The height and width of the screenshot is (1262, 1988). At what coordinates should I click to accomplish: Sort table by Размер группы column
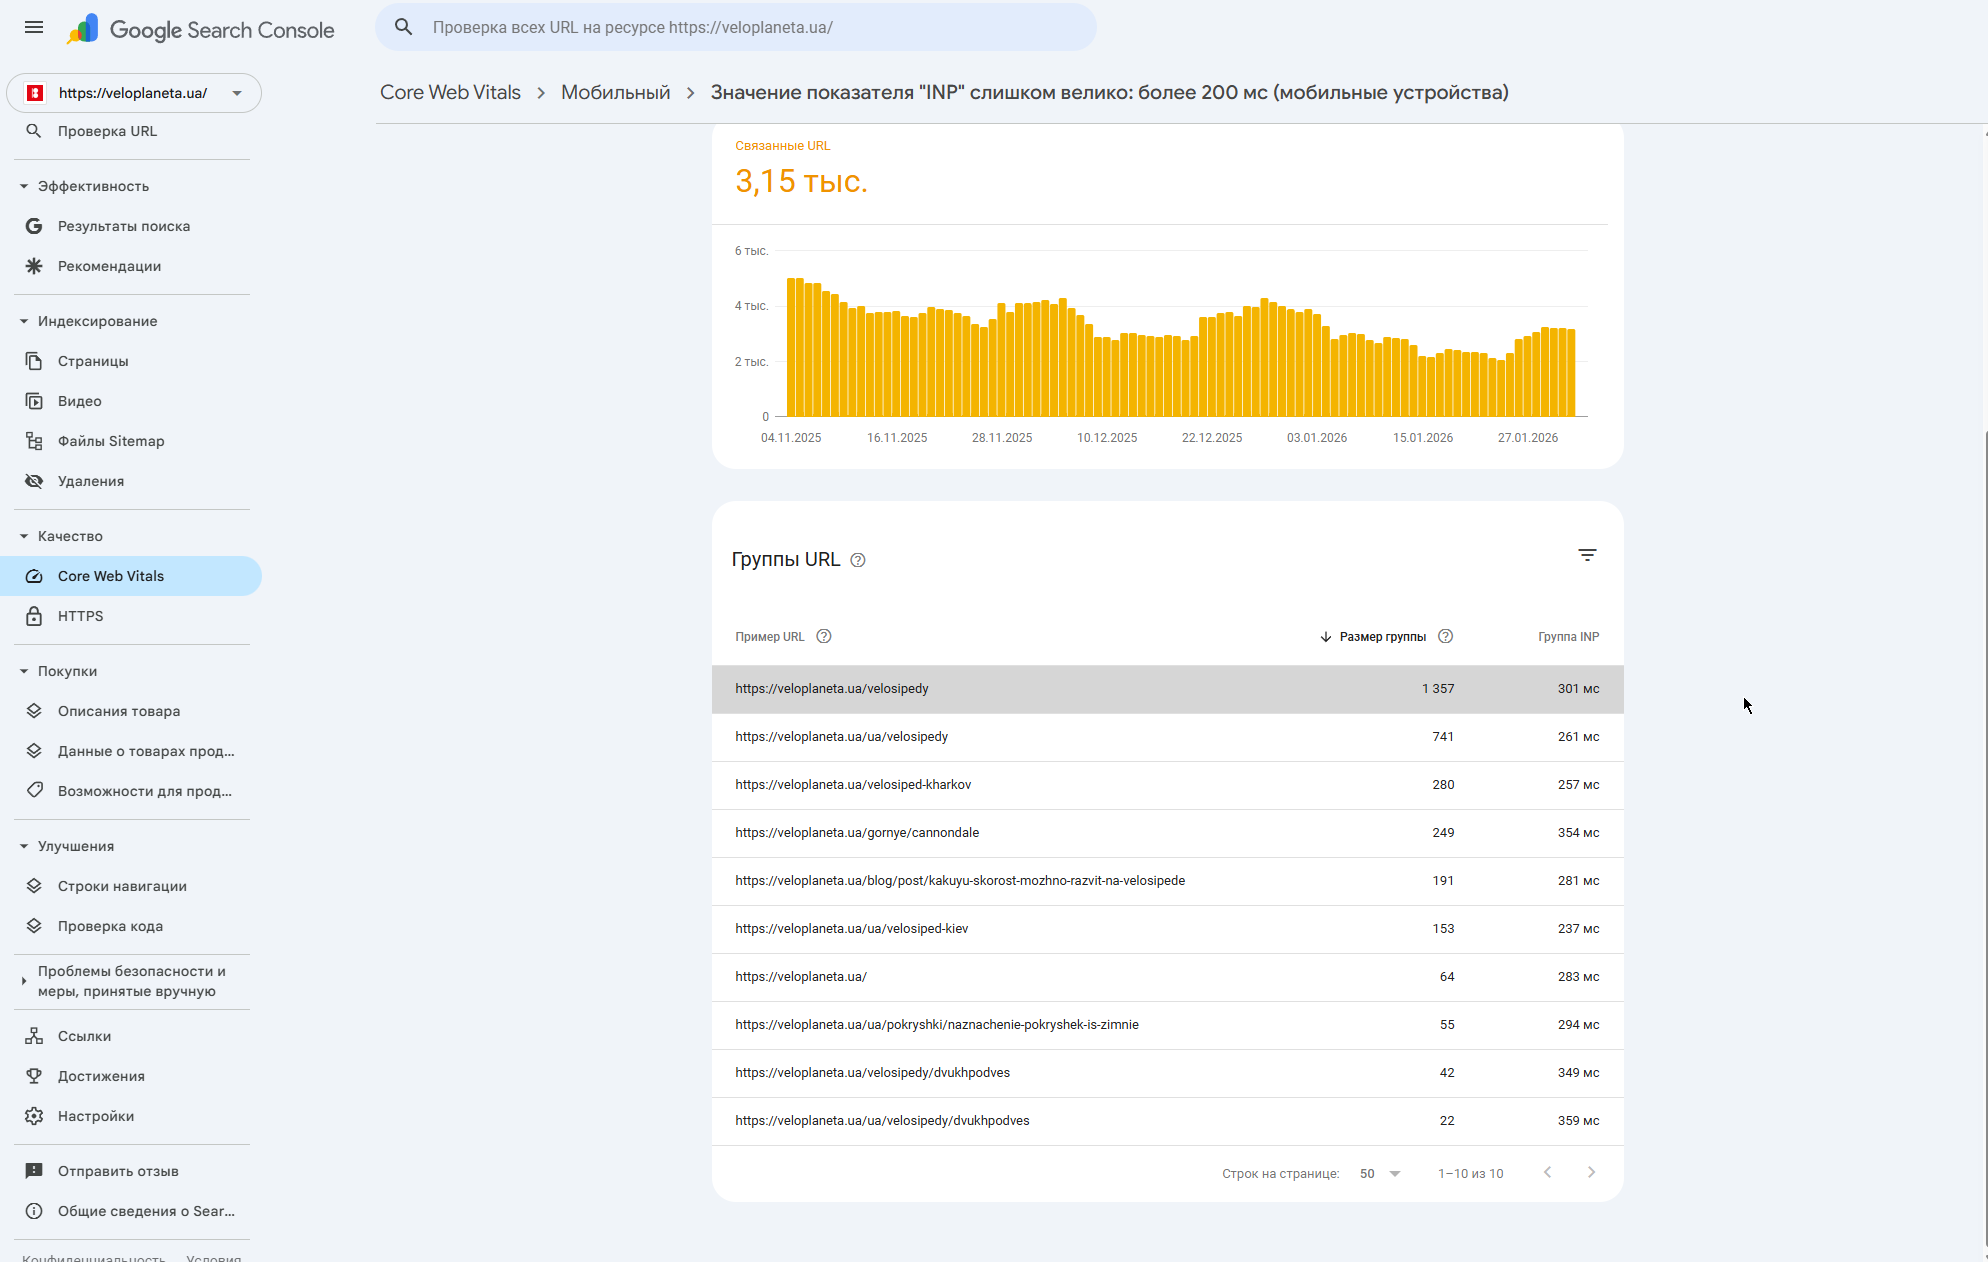click(x=1382, y=637)
